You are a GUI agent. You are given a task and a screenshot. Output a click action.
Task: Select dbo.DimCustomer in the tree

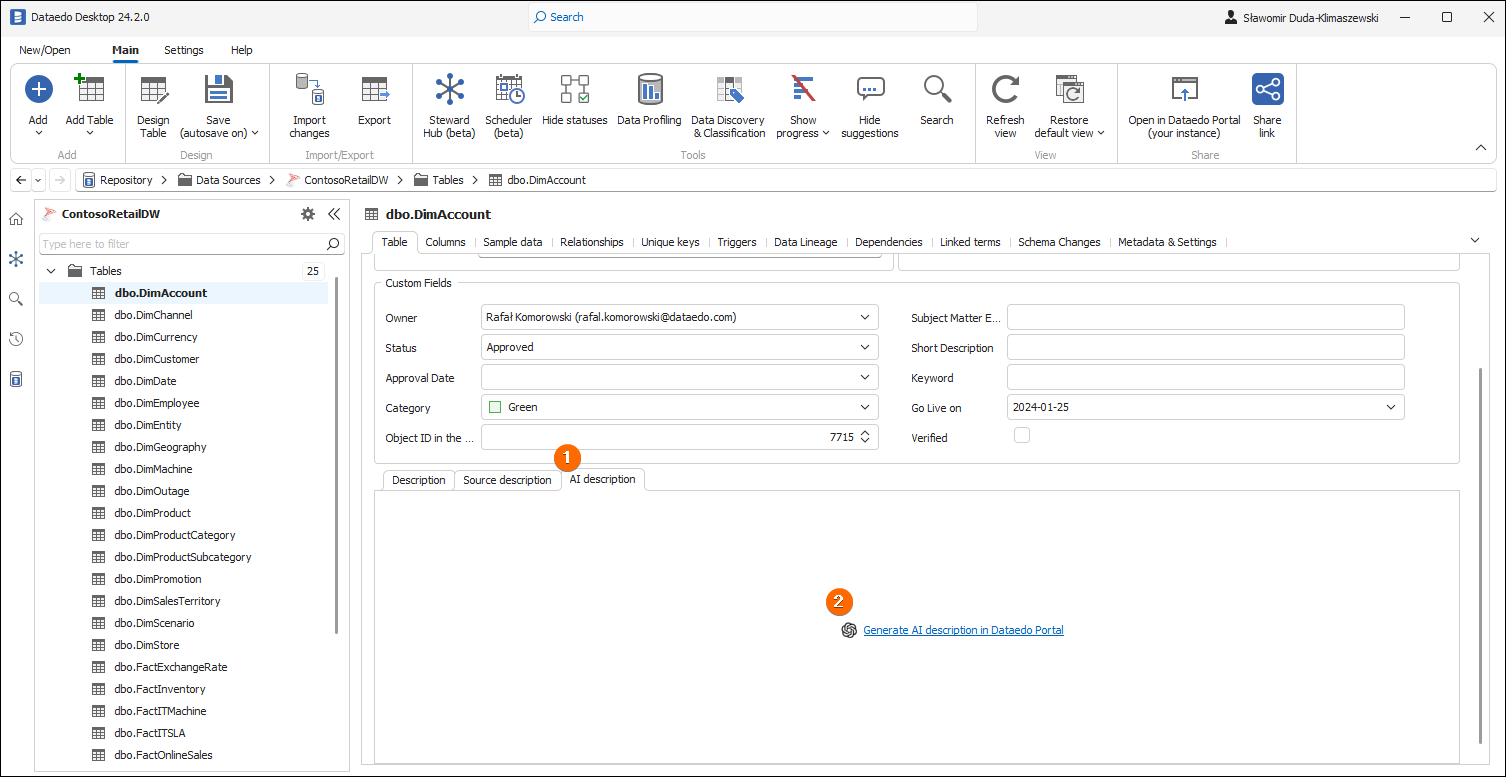point(157,359)
